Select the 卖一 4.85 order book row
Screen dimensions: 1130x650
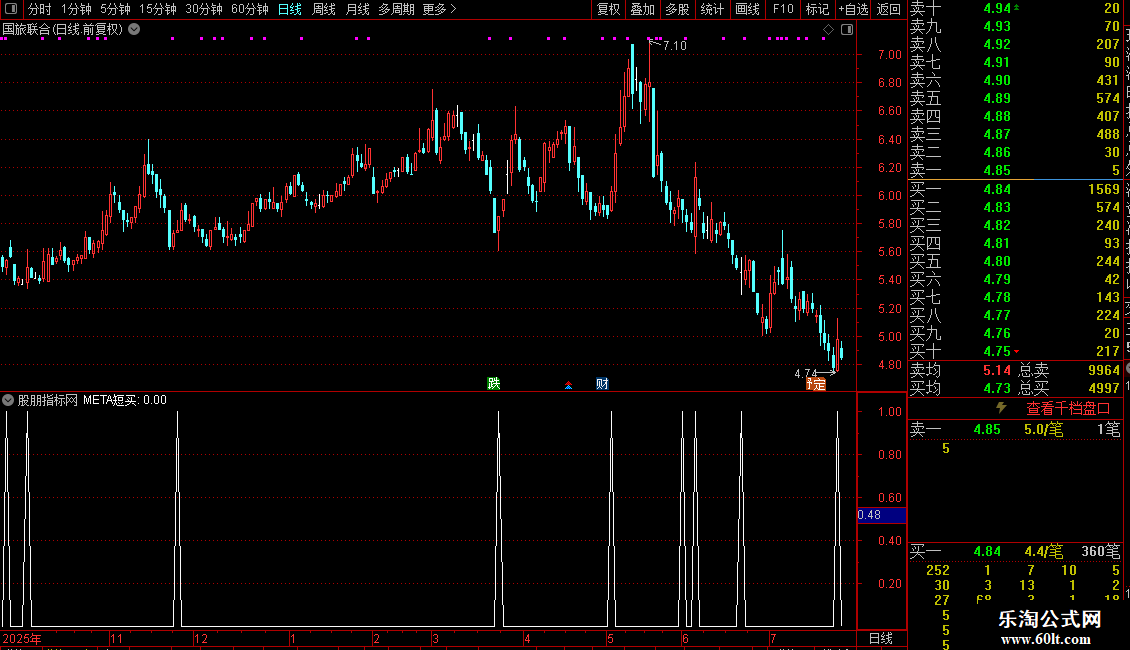[1015, 170]
